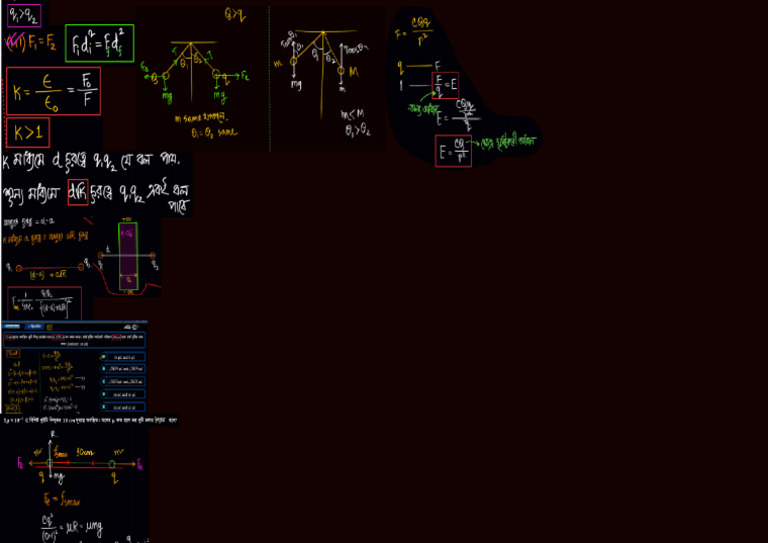Click the left pendulum mg label
This screenshot has height=543, width=768.
(x=167, y=97)
